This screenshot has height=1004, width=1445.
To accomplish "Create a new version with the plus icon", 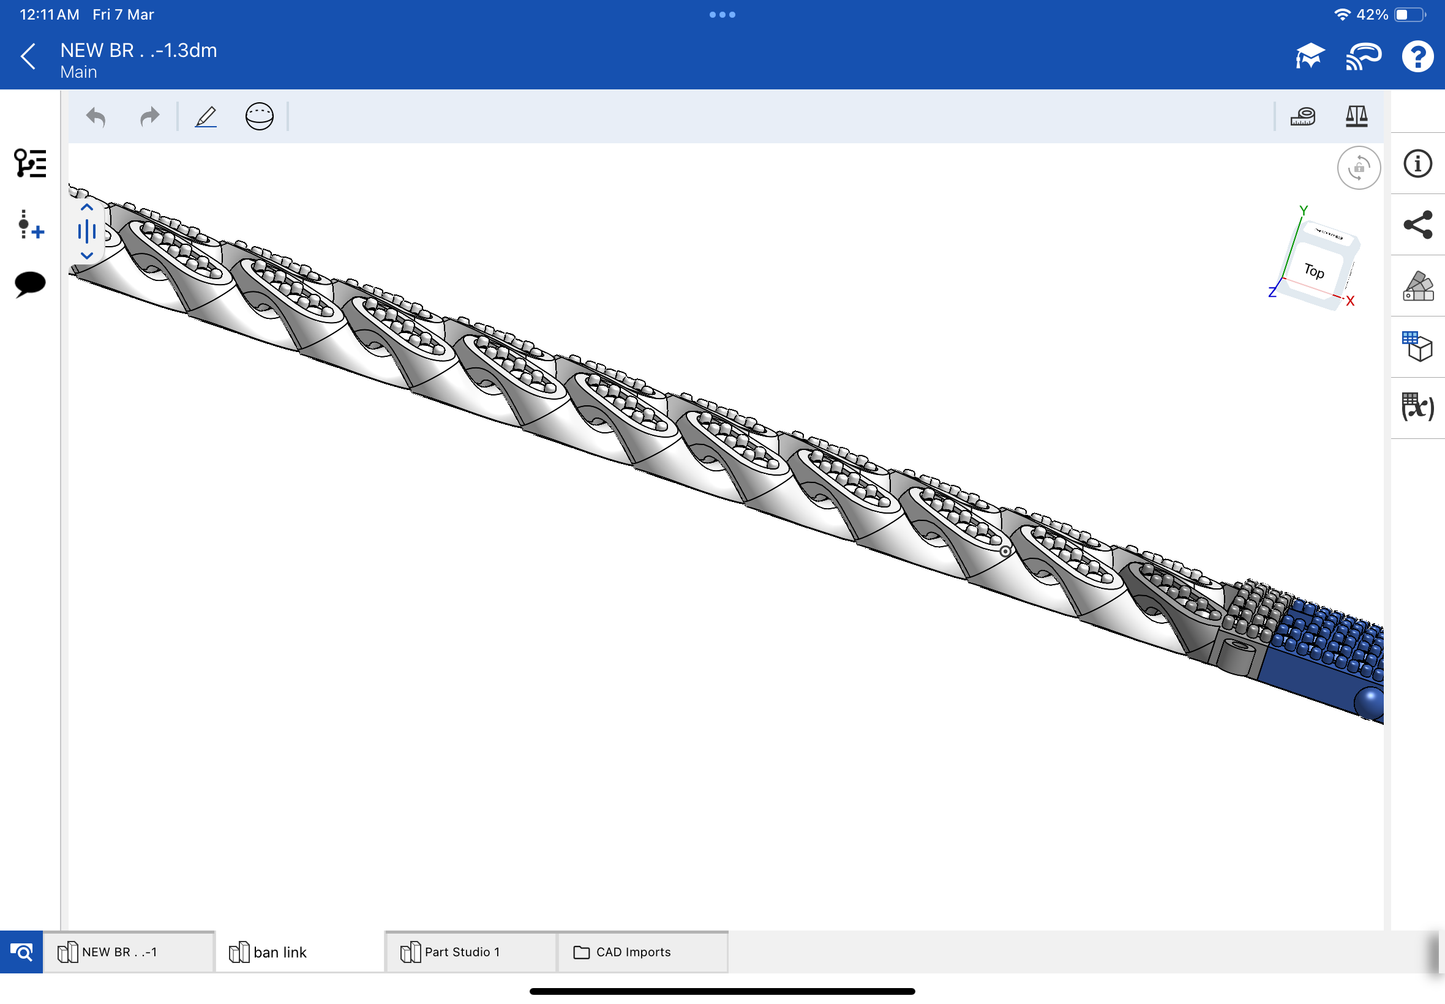I will pos(30,224).
